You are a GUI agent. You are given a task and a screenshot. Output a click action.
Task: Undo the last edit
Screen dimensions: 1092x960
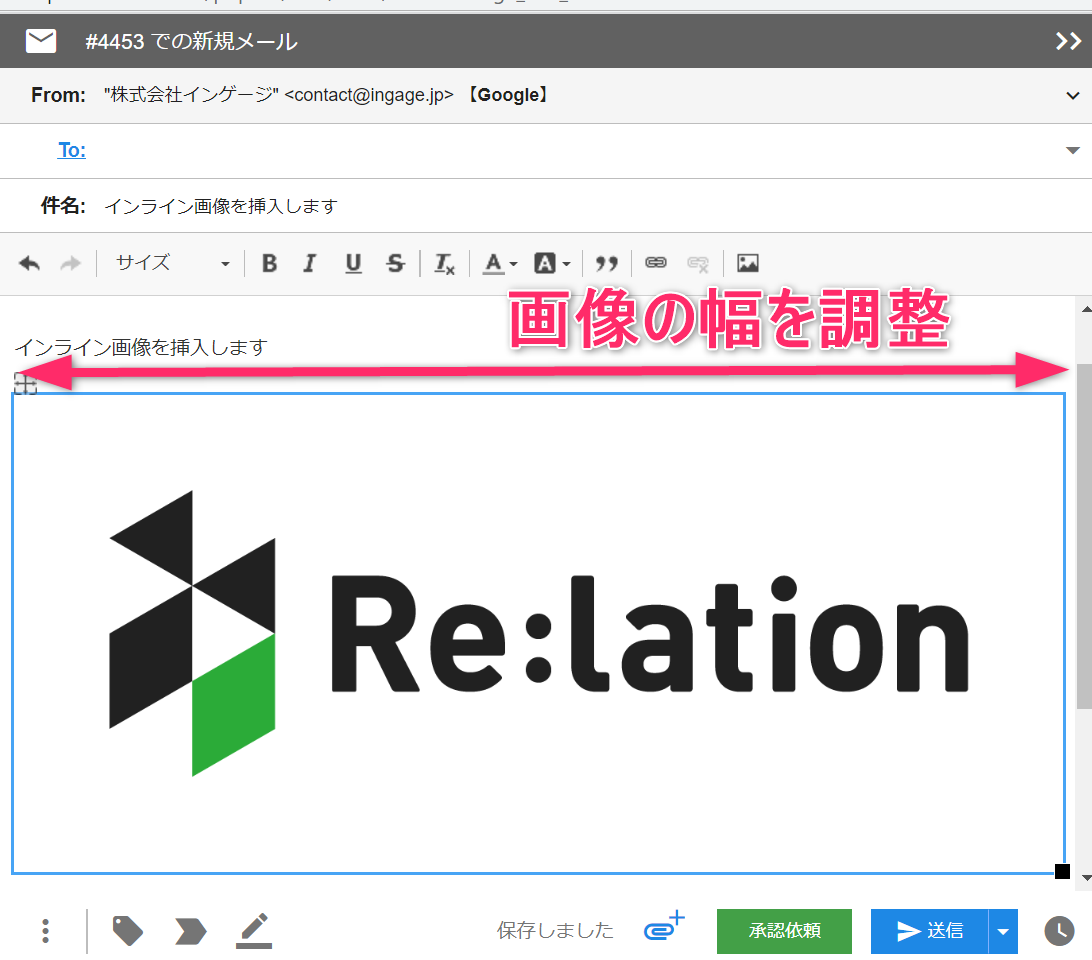(x=29, y=263)
